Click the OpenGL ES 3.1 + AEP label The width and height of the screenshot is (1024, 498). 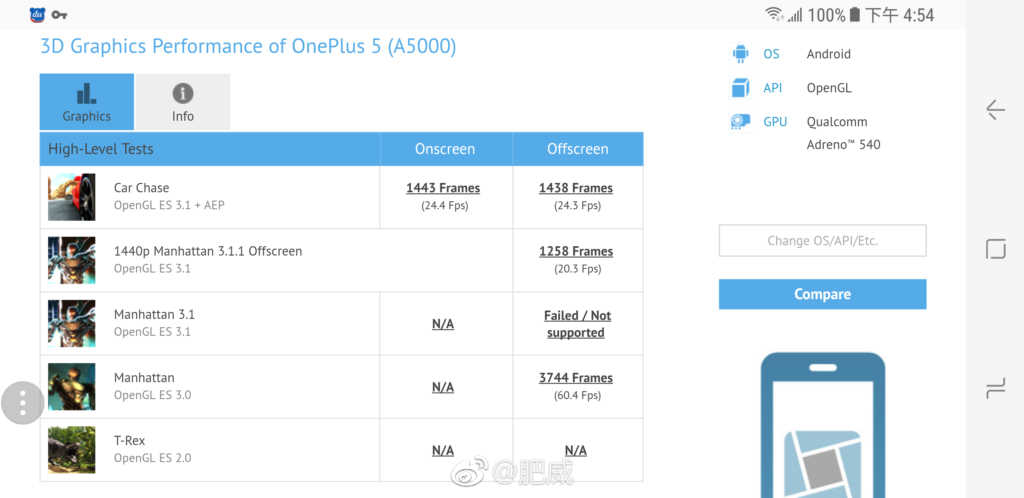click(x=169, y=205)
